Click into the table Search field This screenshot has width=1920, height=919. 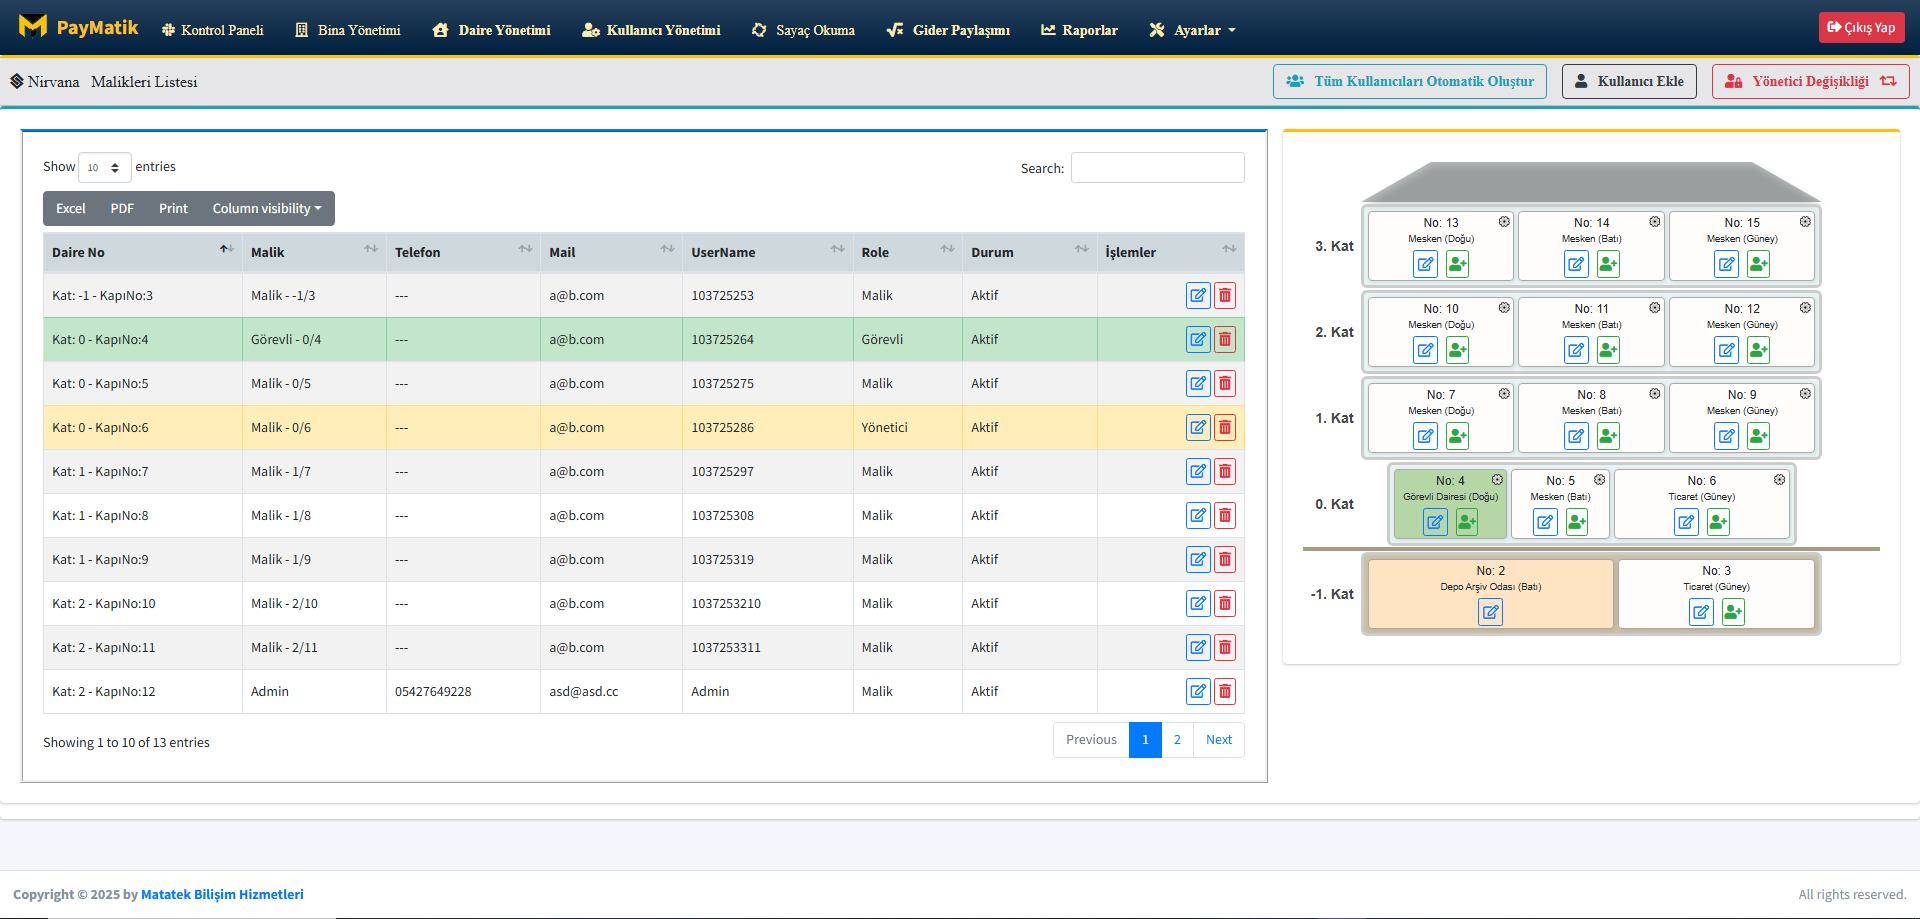pyautogui.click(x=1157, y=168)
